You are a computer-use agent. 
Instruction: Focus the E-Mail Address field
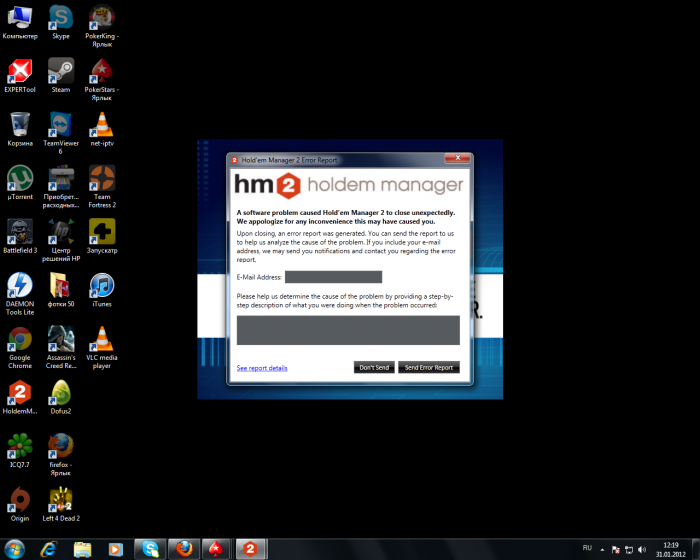(333, 277)
